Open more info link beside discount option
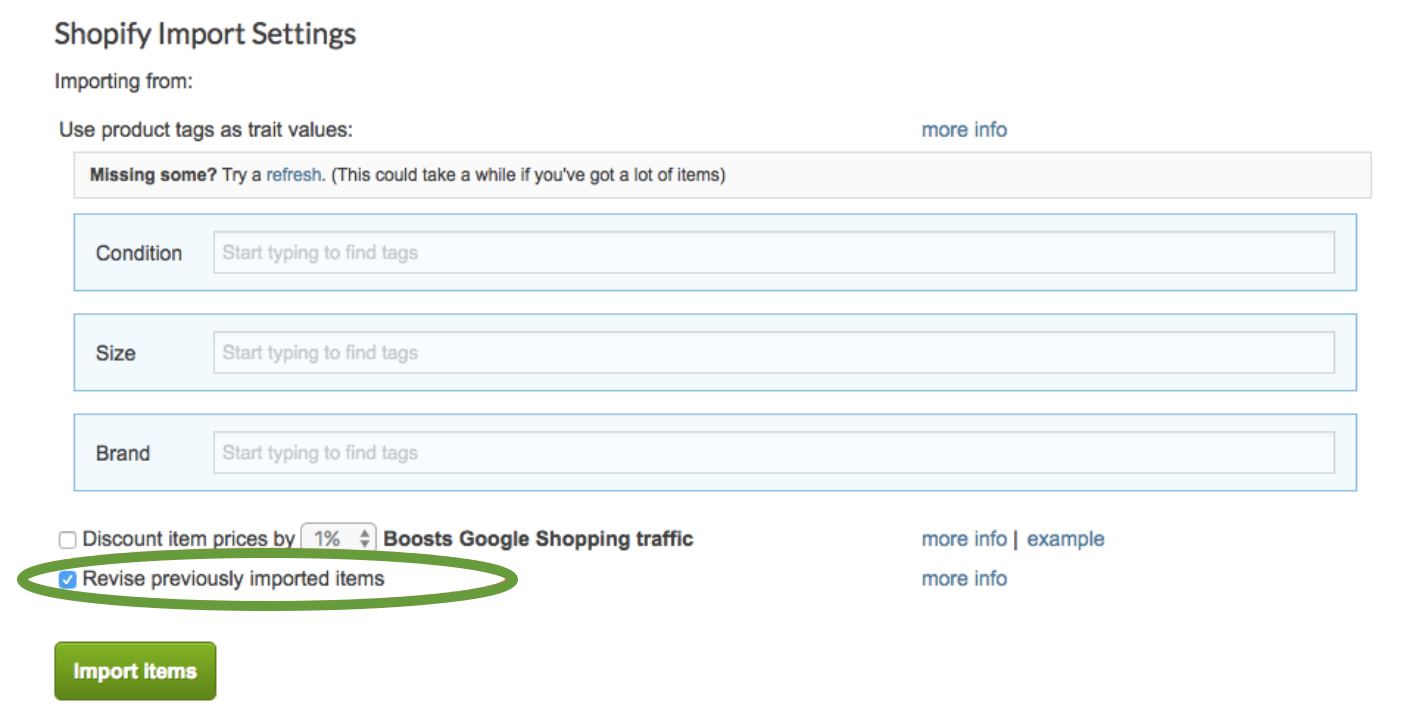Viewport: 1408px width, 728px height. pos(964,539)
